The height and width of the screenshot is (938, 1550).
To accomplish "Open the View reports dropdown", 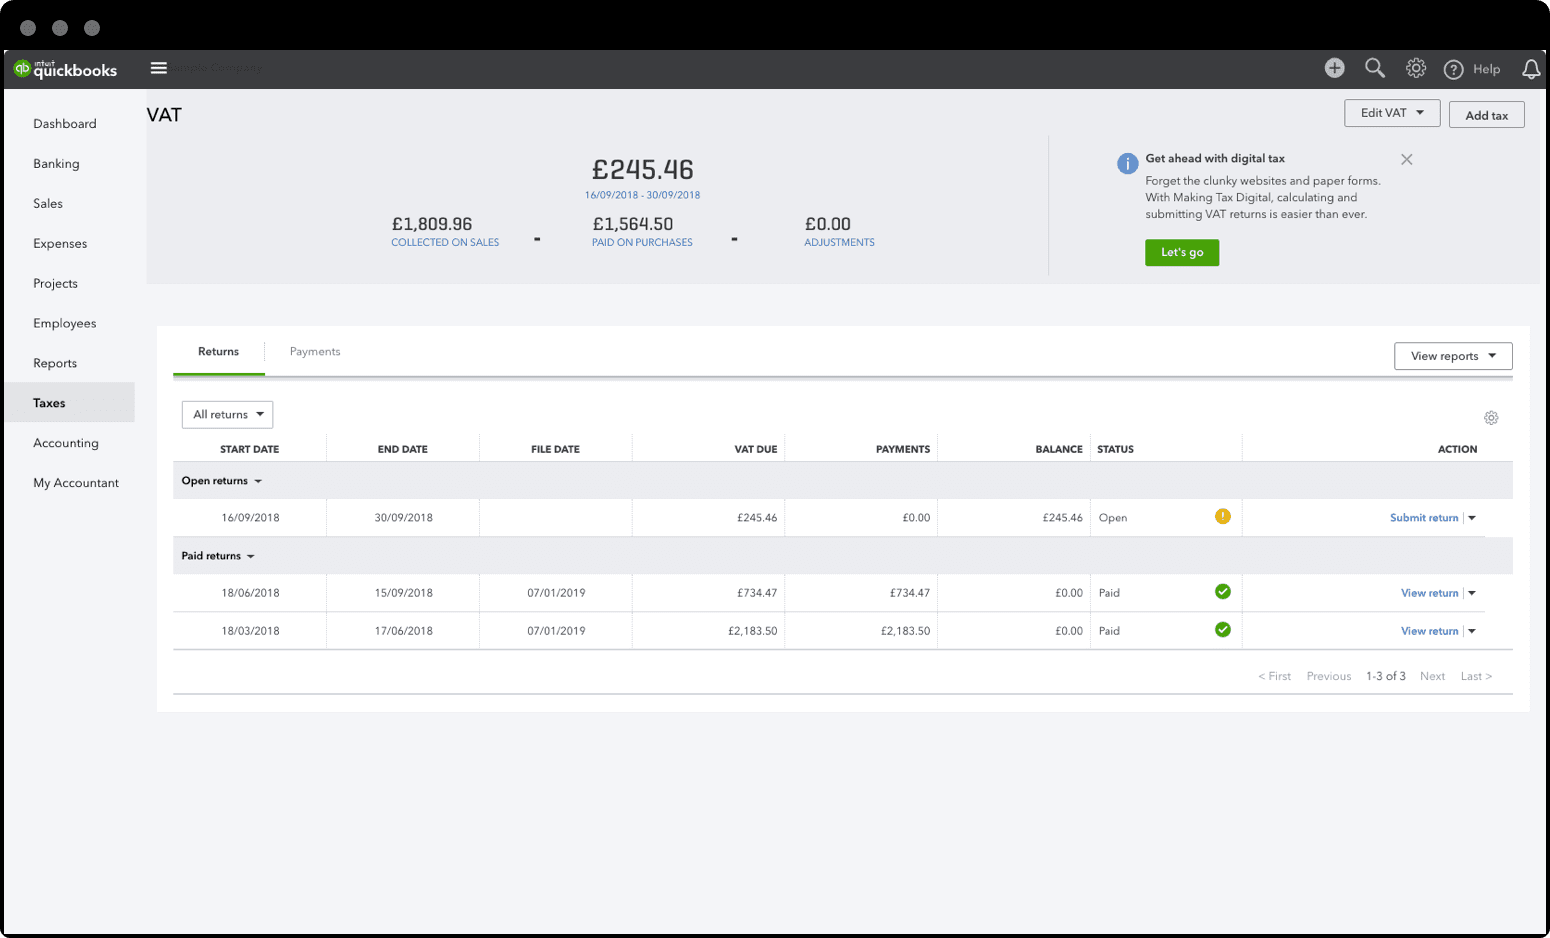I will click(1453, 356).
